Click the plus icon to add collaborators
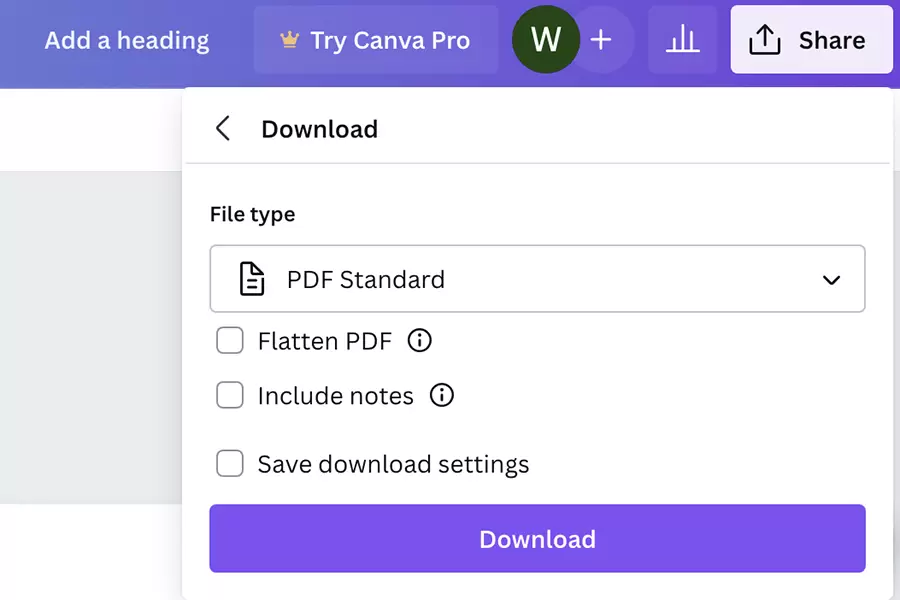900x600 pixels. pos(601,40)
